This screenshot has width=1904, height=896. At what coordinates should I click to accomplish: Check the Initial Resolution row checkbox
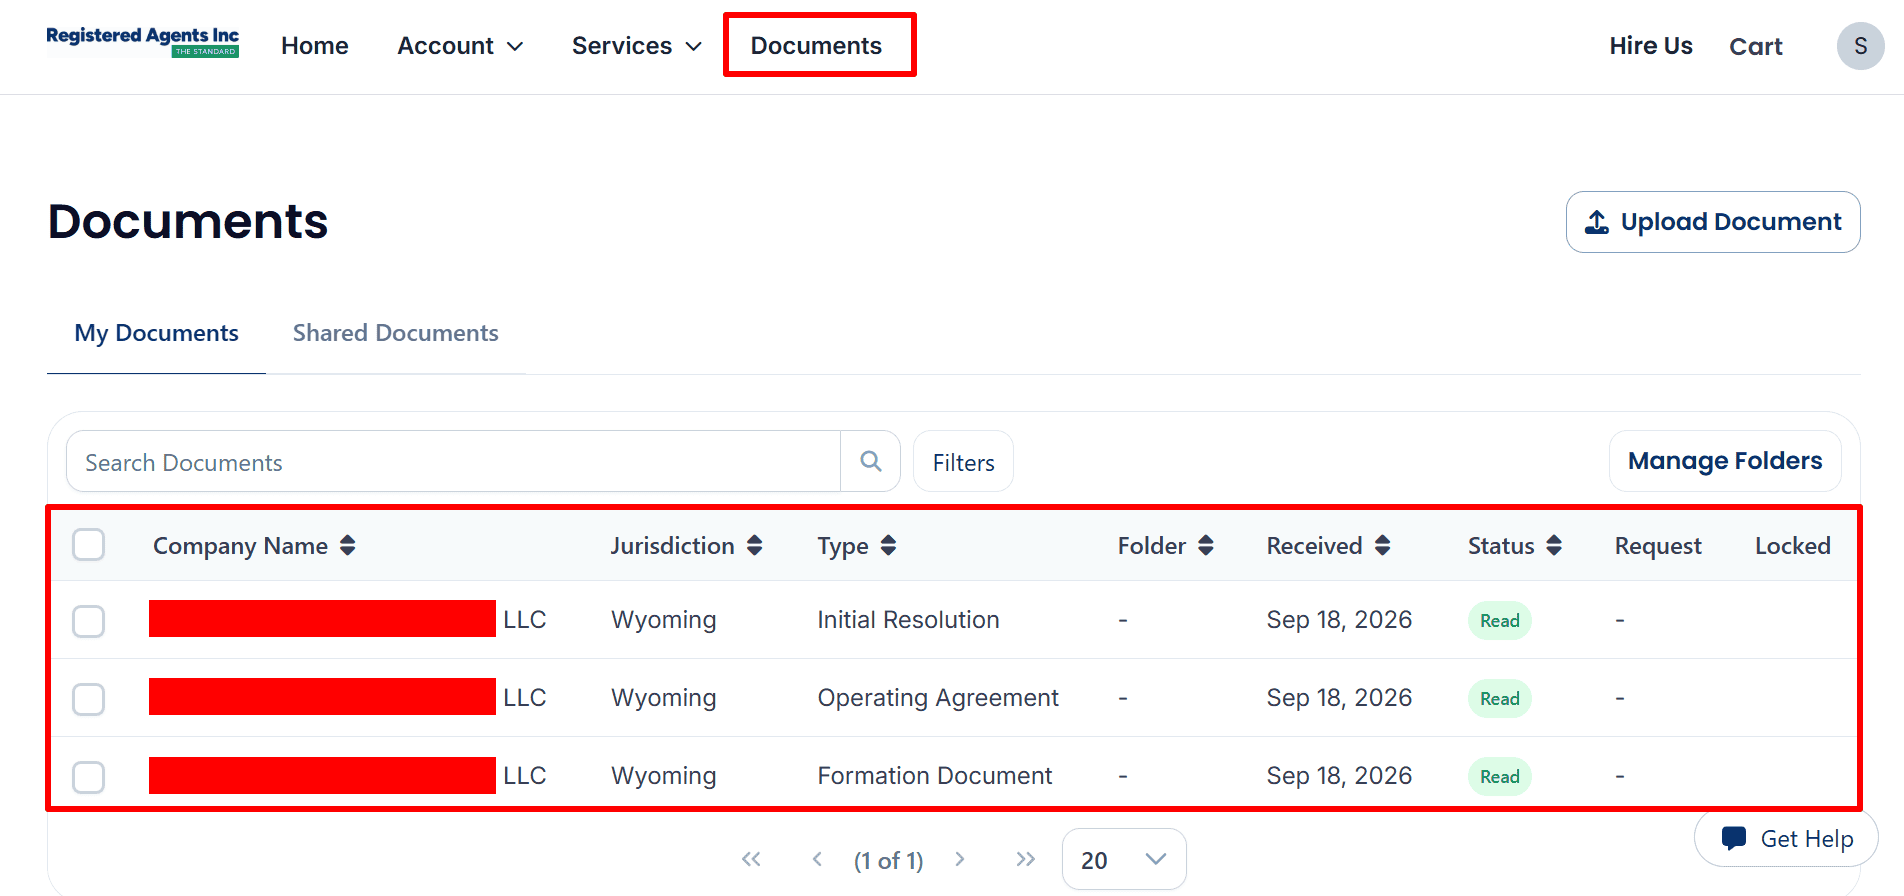tap(89, 621)
